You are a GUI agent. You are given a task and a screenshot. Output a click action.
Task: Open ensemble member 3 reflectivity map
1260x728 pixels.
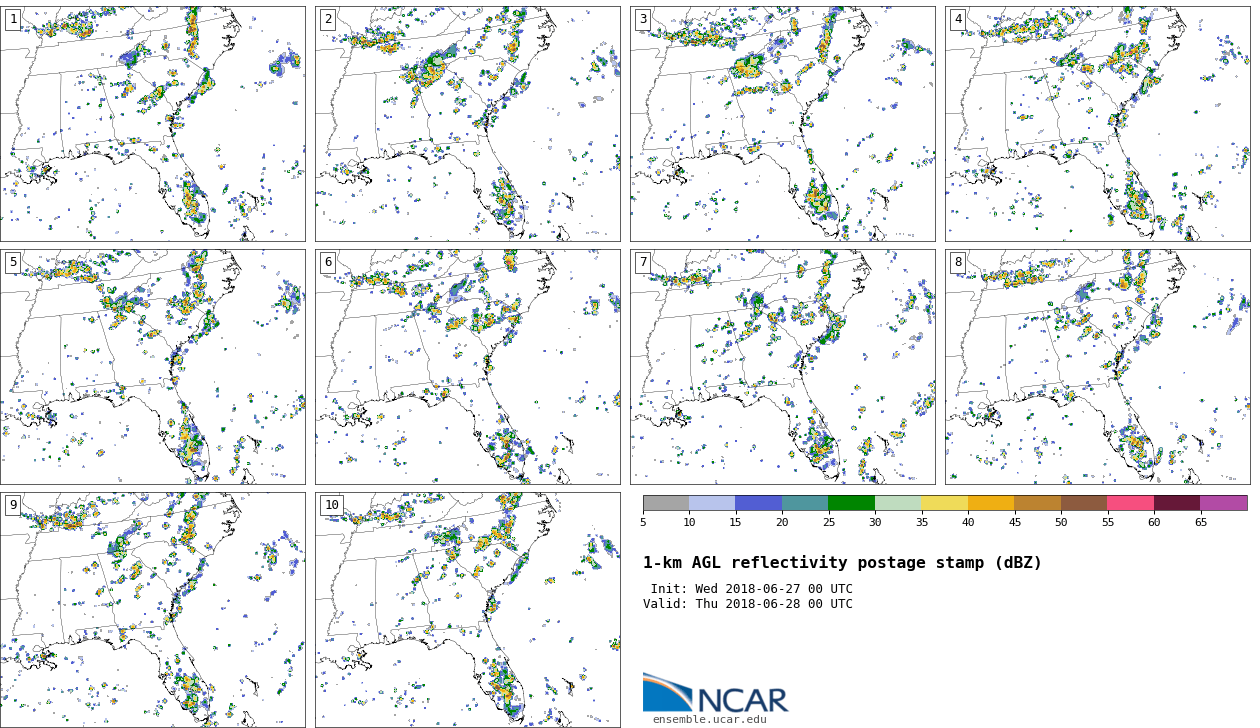783,124
